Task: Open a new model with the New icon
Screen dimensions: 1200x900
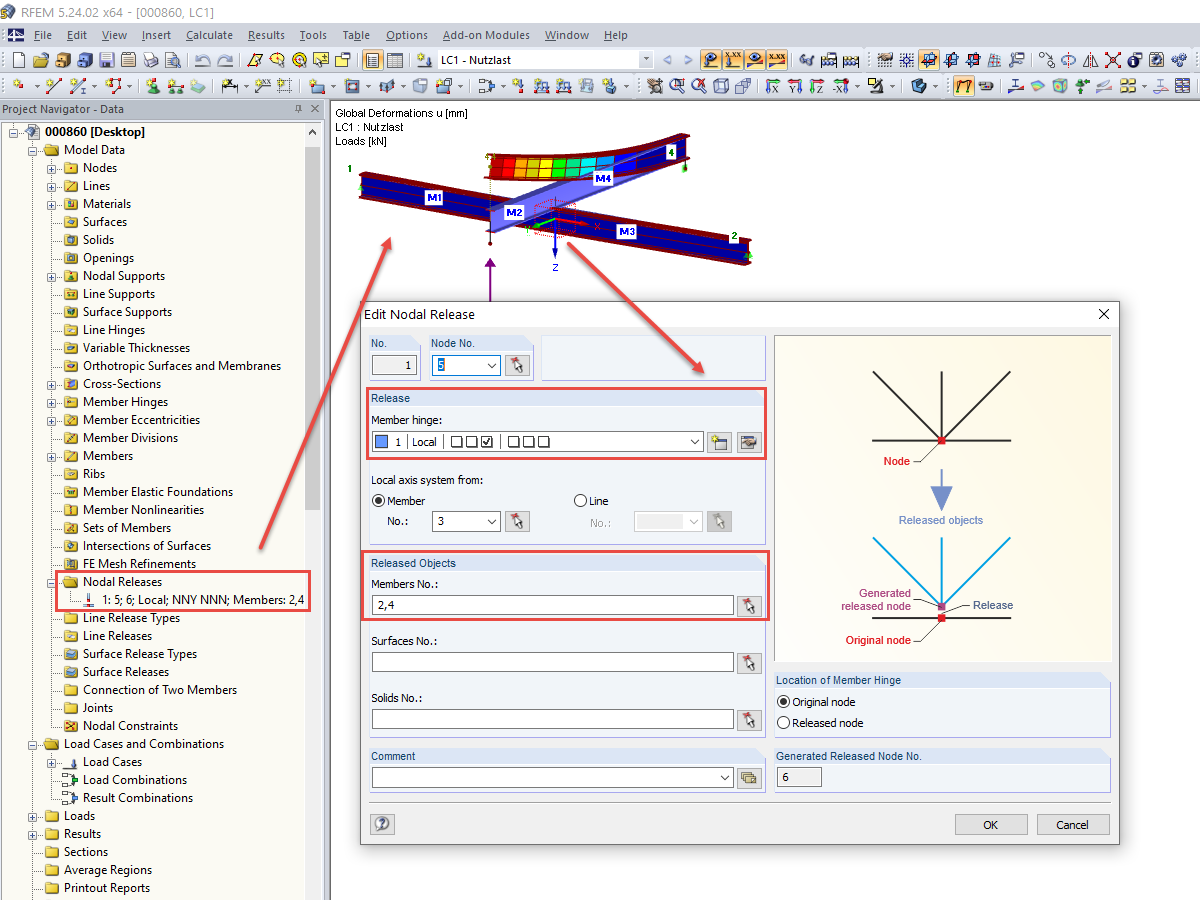Action: coord(18,60)
